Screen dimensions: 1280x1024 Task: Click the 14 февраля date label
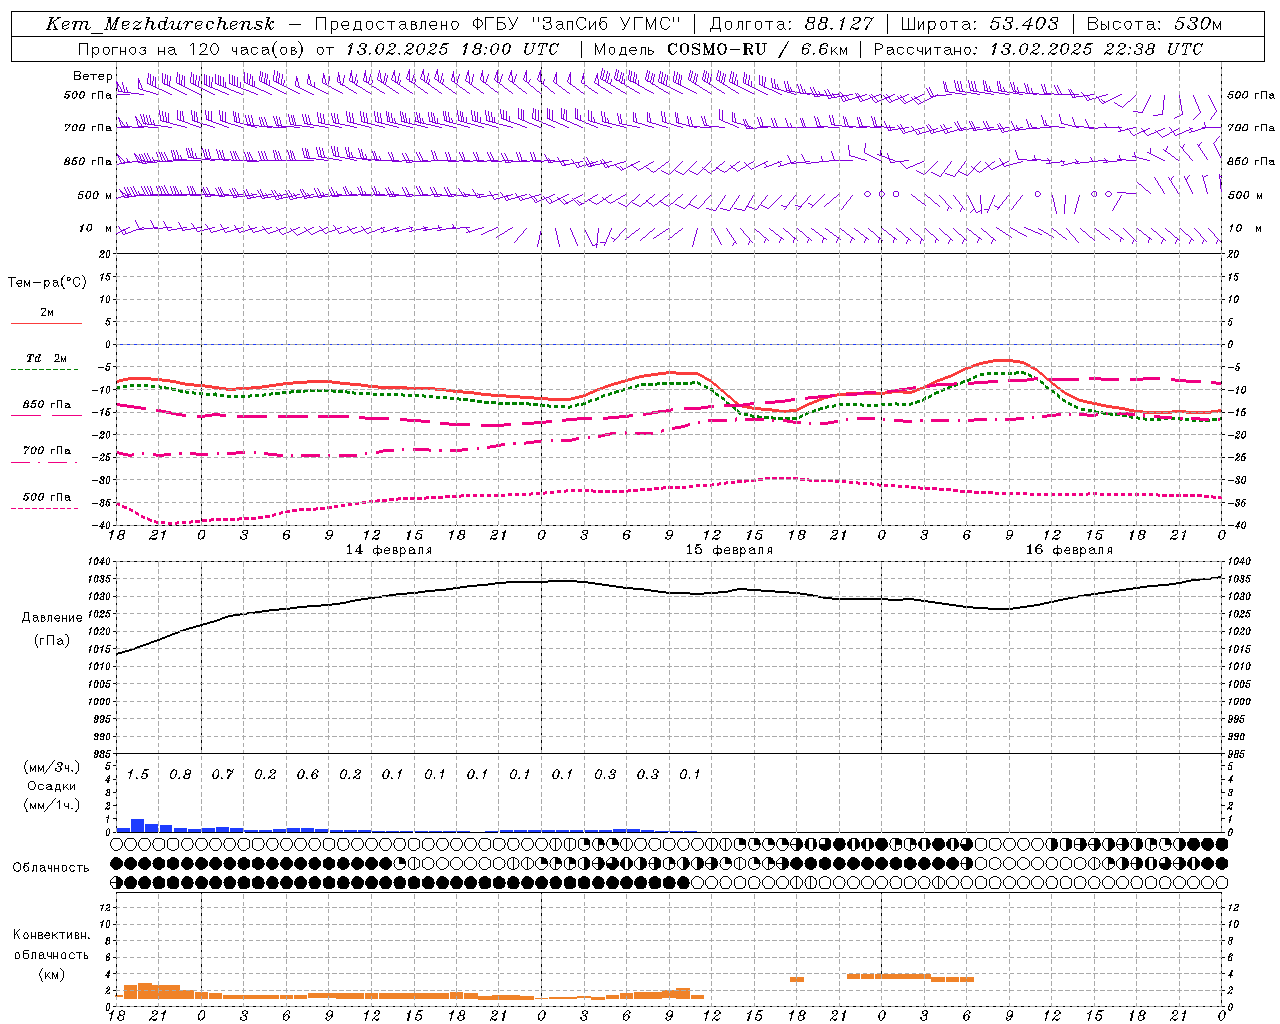tap(389, 550)
